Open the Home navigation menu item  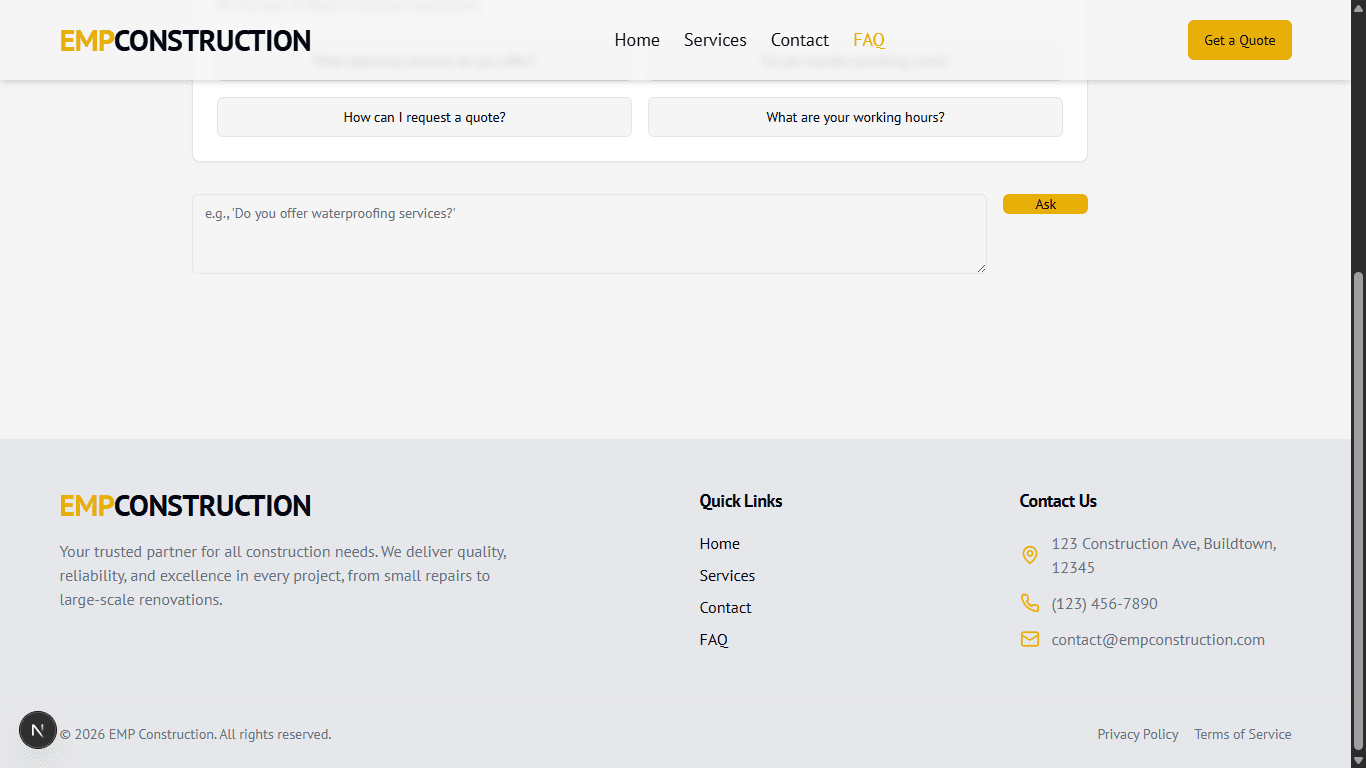pyautogui.click(x=637, y=40)
